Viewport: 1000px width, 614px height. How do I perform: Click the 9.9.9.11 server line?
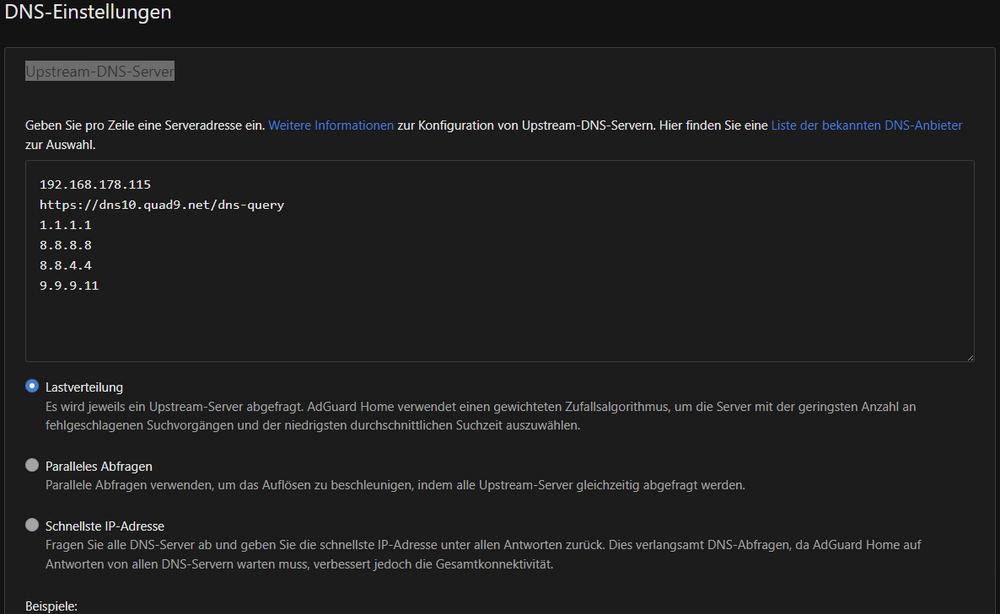69,286
